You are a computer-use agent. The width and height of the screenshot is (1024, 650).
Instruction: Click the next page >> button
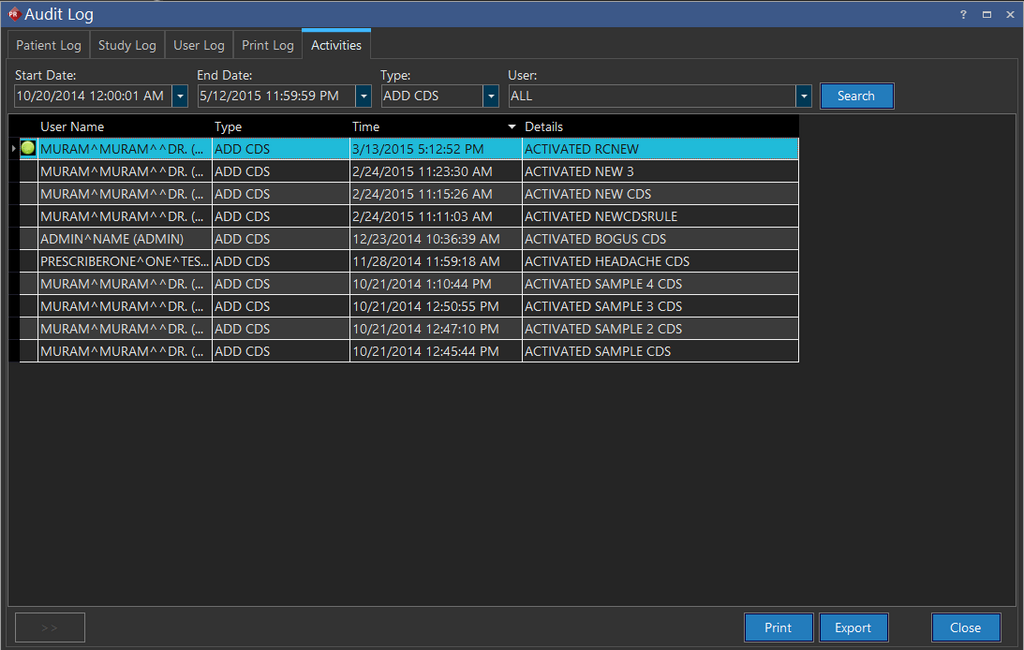(x=50, y=627)
